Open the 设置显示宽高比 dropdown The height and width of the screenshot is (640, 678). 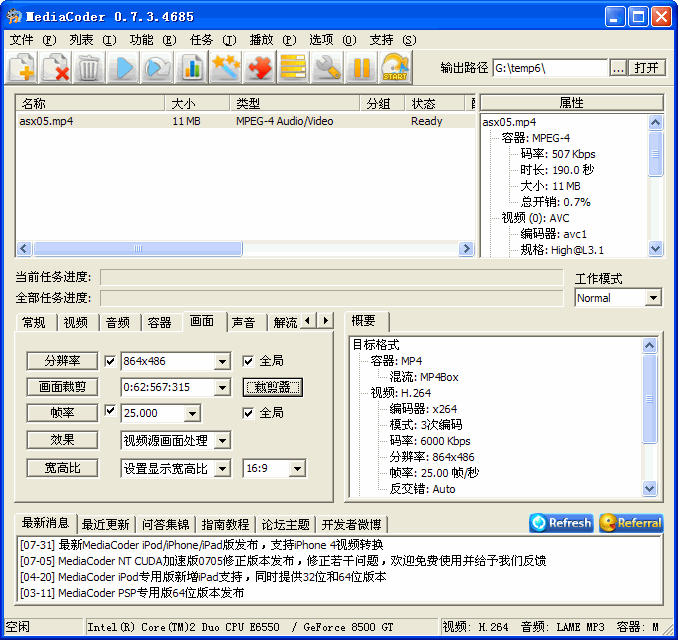[222, 468]
